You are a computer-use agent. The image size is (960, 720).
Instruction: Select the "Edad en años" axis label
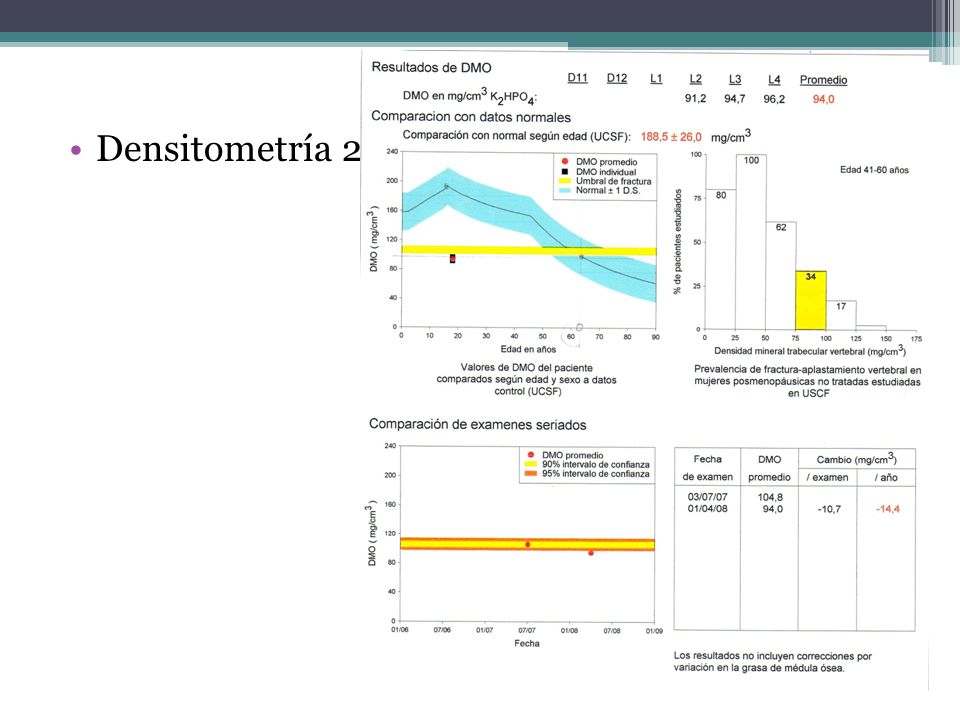(528, 349)
